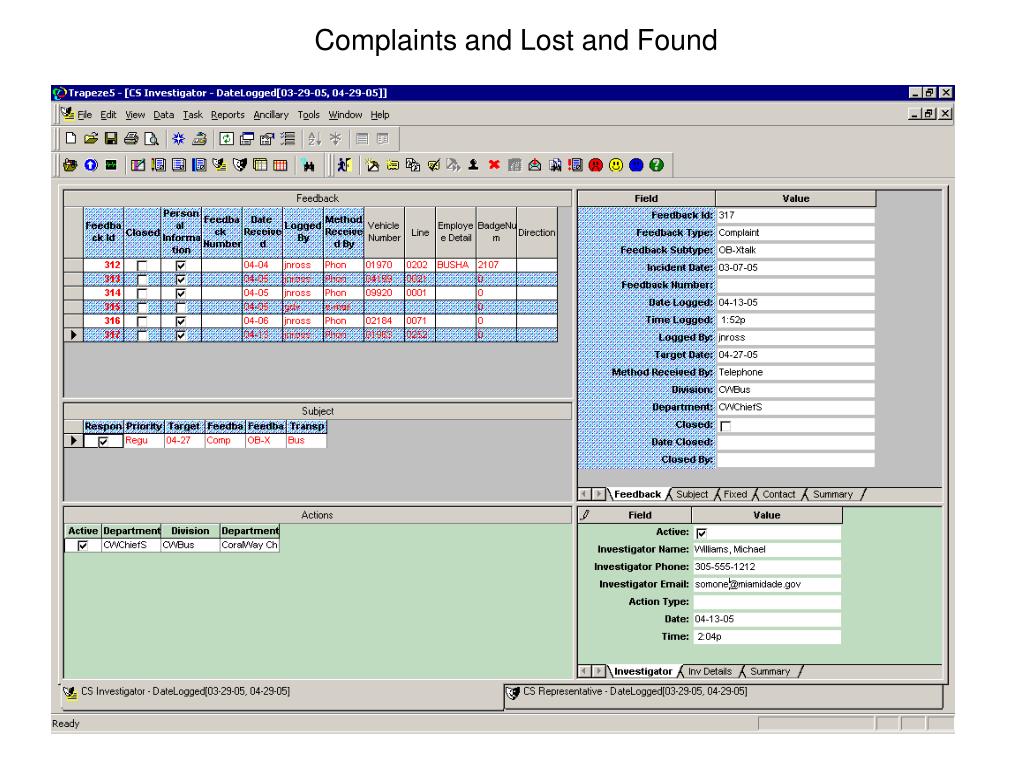This screenshot has height=768, width=1024.
Task: Click the Investigator Phone value field
Action: (x=767, y=567)
